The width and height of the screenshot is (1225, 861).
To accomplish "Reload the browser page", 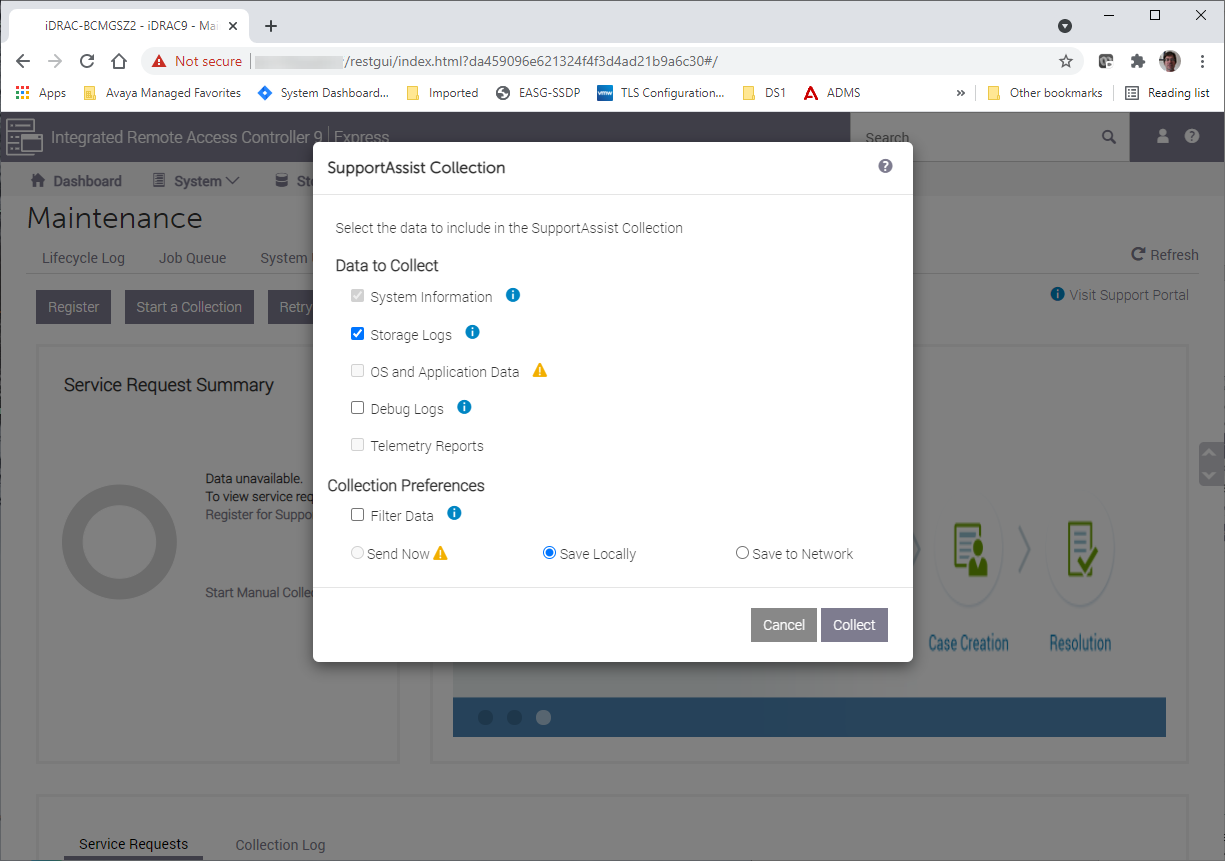I will [x=87, y=61].
